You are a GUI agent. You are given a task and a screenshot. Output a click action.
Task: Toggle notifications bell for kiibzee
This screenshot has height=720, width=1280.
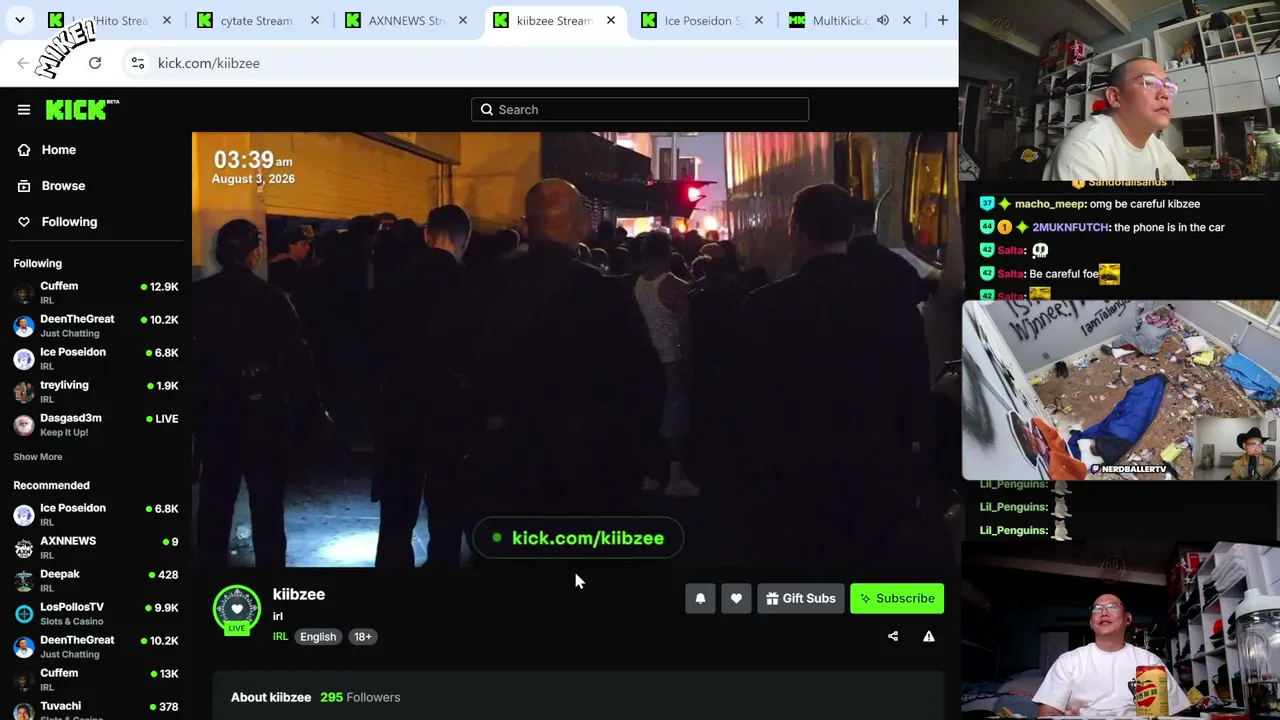tap(700, 599)
